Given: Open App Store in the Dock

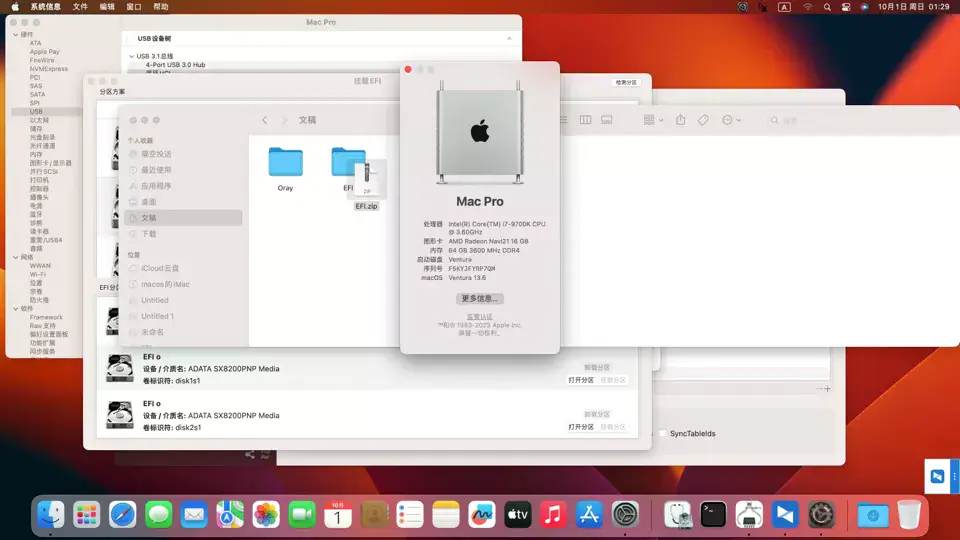Looking at the screenshot, I should pyautogui.click(x=589, y=515).
